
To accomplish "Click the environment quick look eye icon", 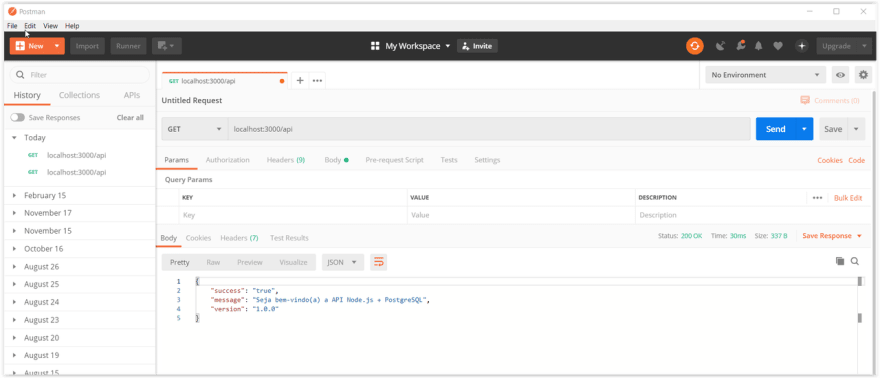I will tap(840, 75).
